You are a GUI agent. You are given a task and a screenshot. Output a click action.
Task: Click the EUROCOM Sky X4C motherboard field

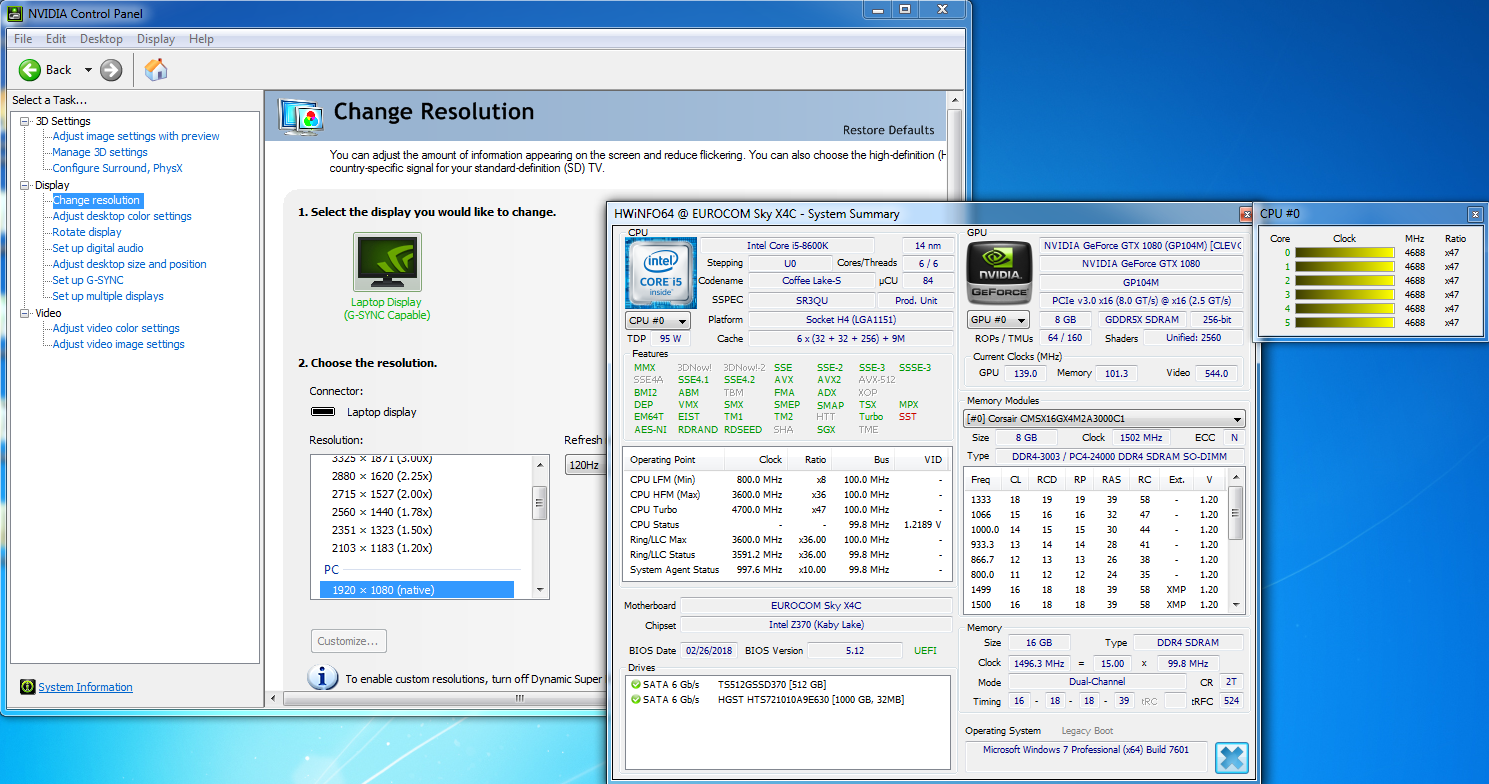[x=816, y=605]
